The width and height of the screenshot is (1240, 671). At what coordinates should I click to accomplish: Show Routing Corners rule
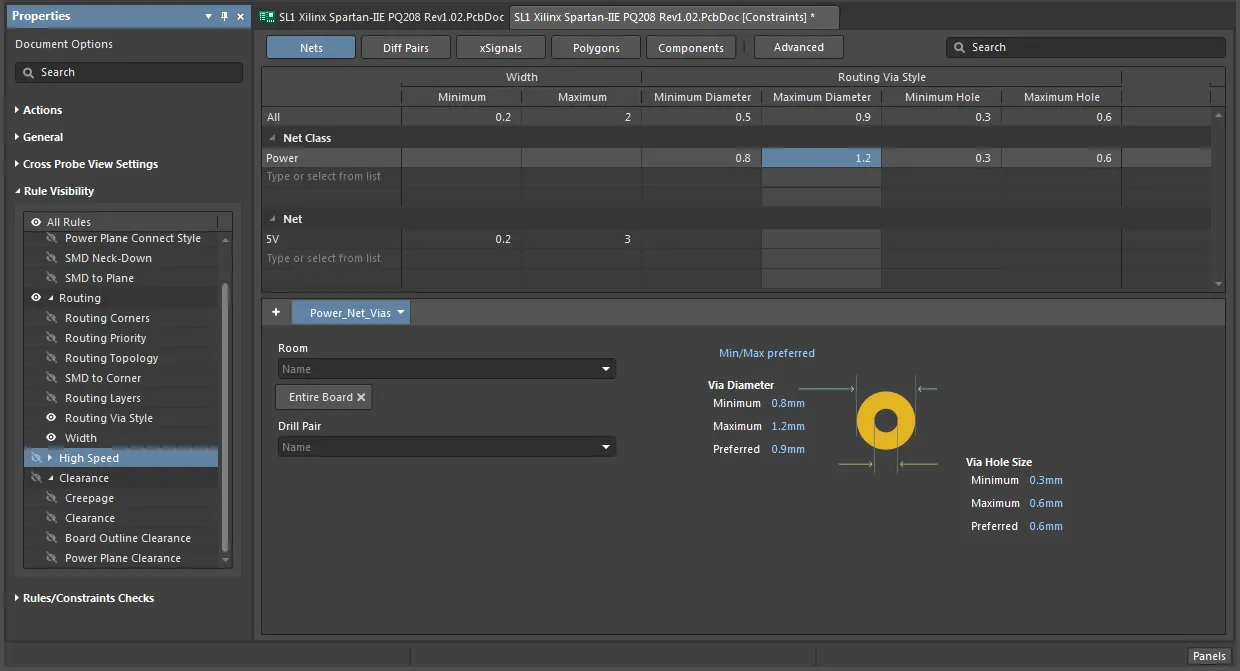52,318
